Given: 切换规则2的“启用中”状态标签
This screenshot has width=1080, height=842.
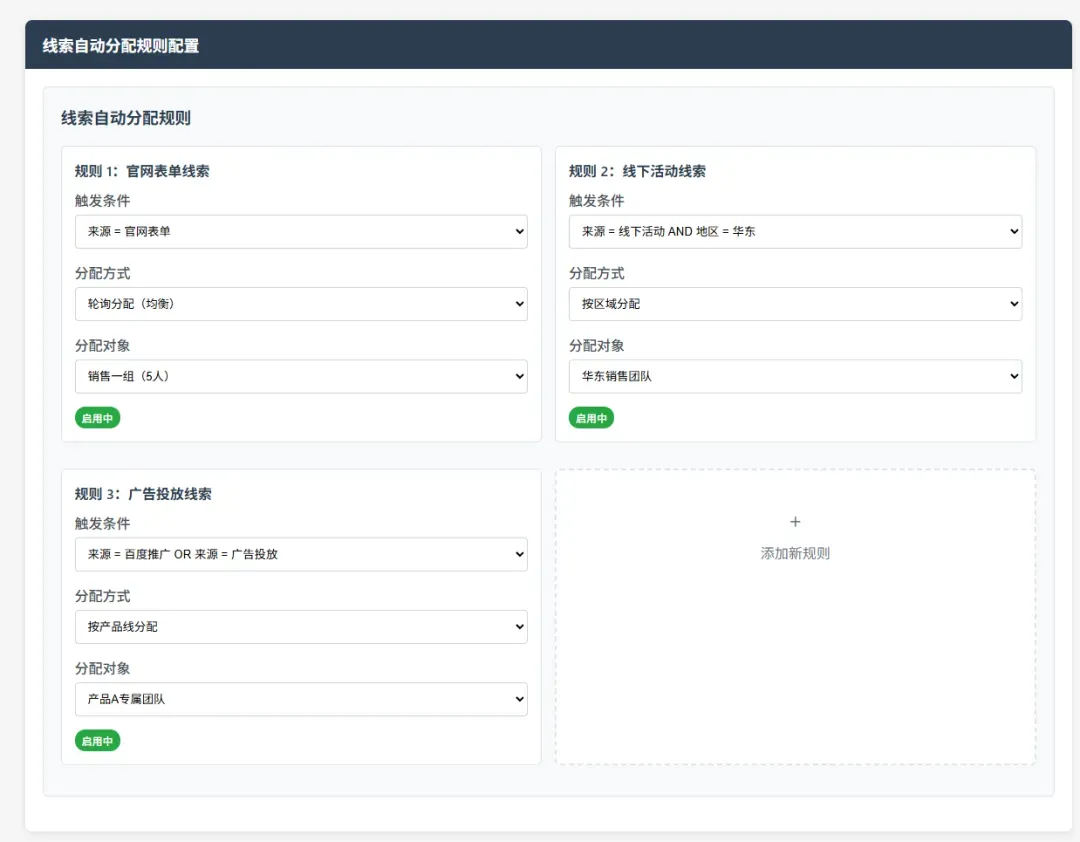Looking at the screenshot, I should point(591,418).
